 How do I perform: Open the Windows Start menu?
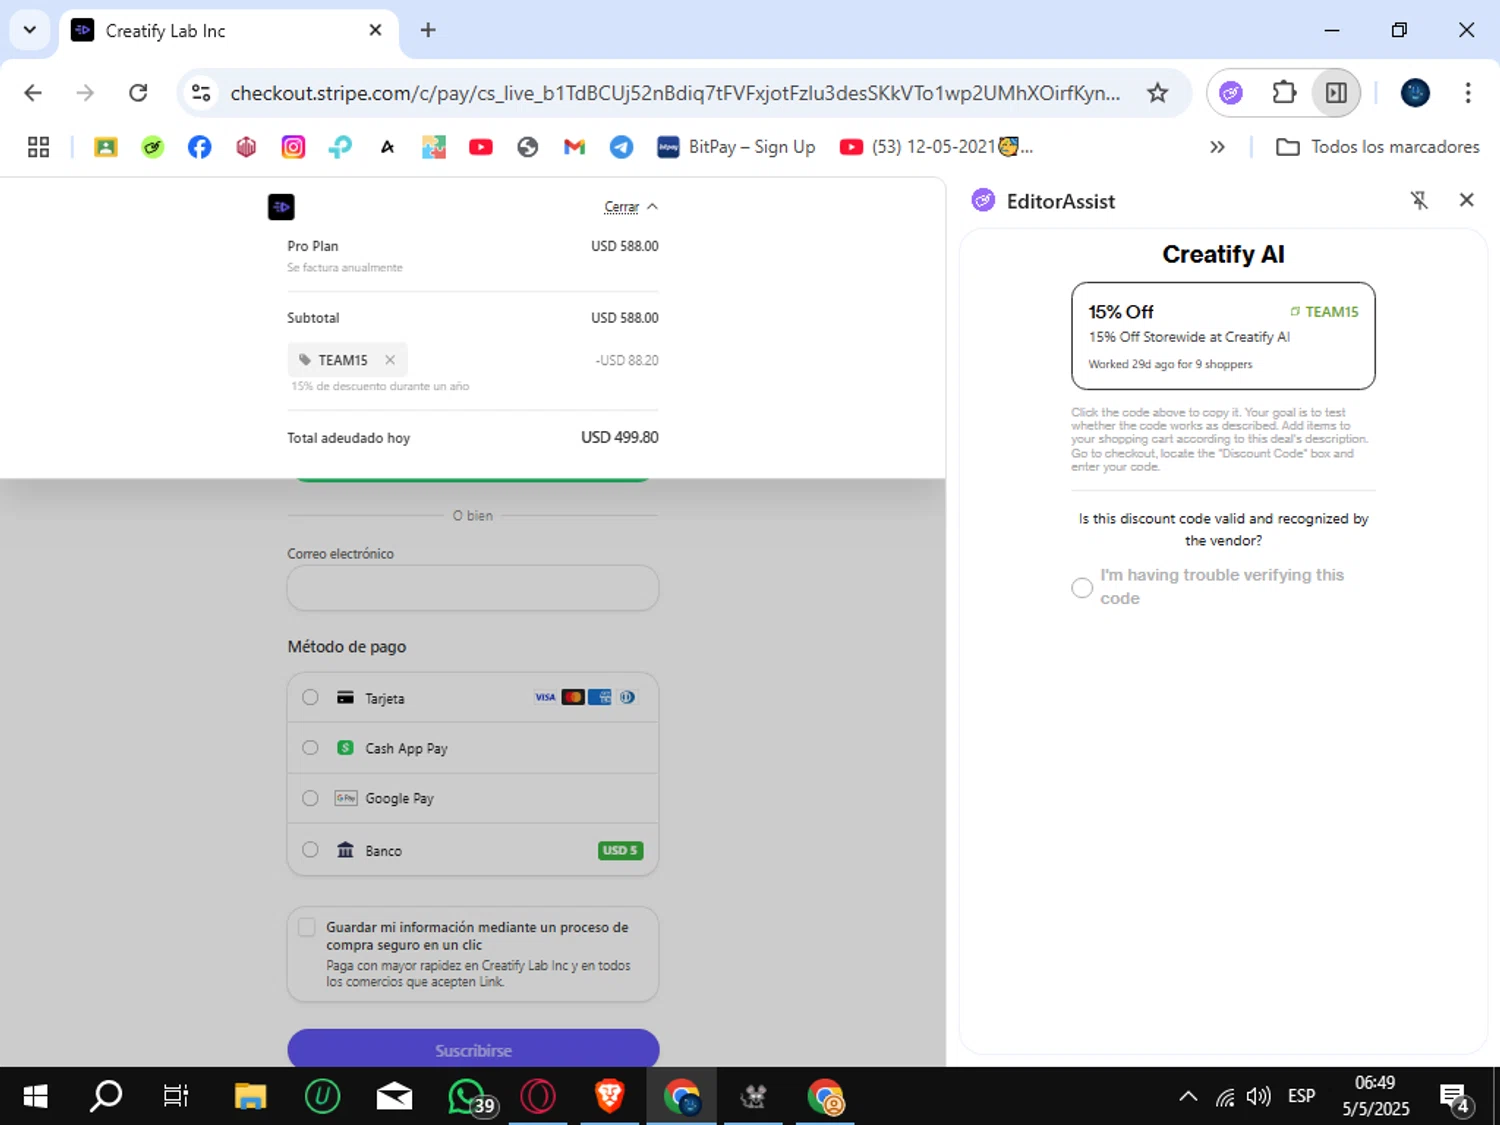(35, 1097)
